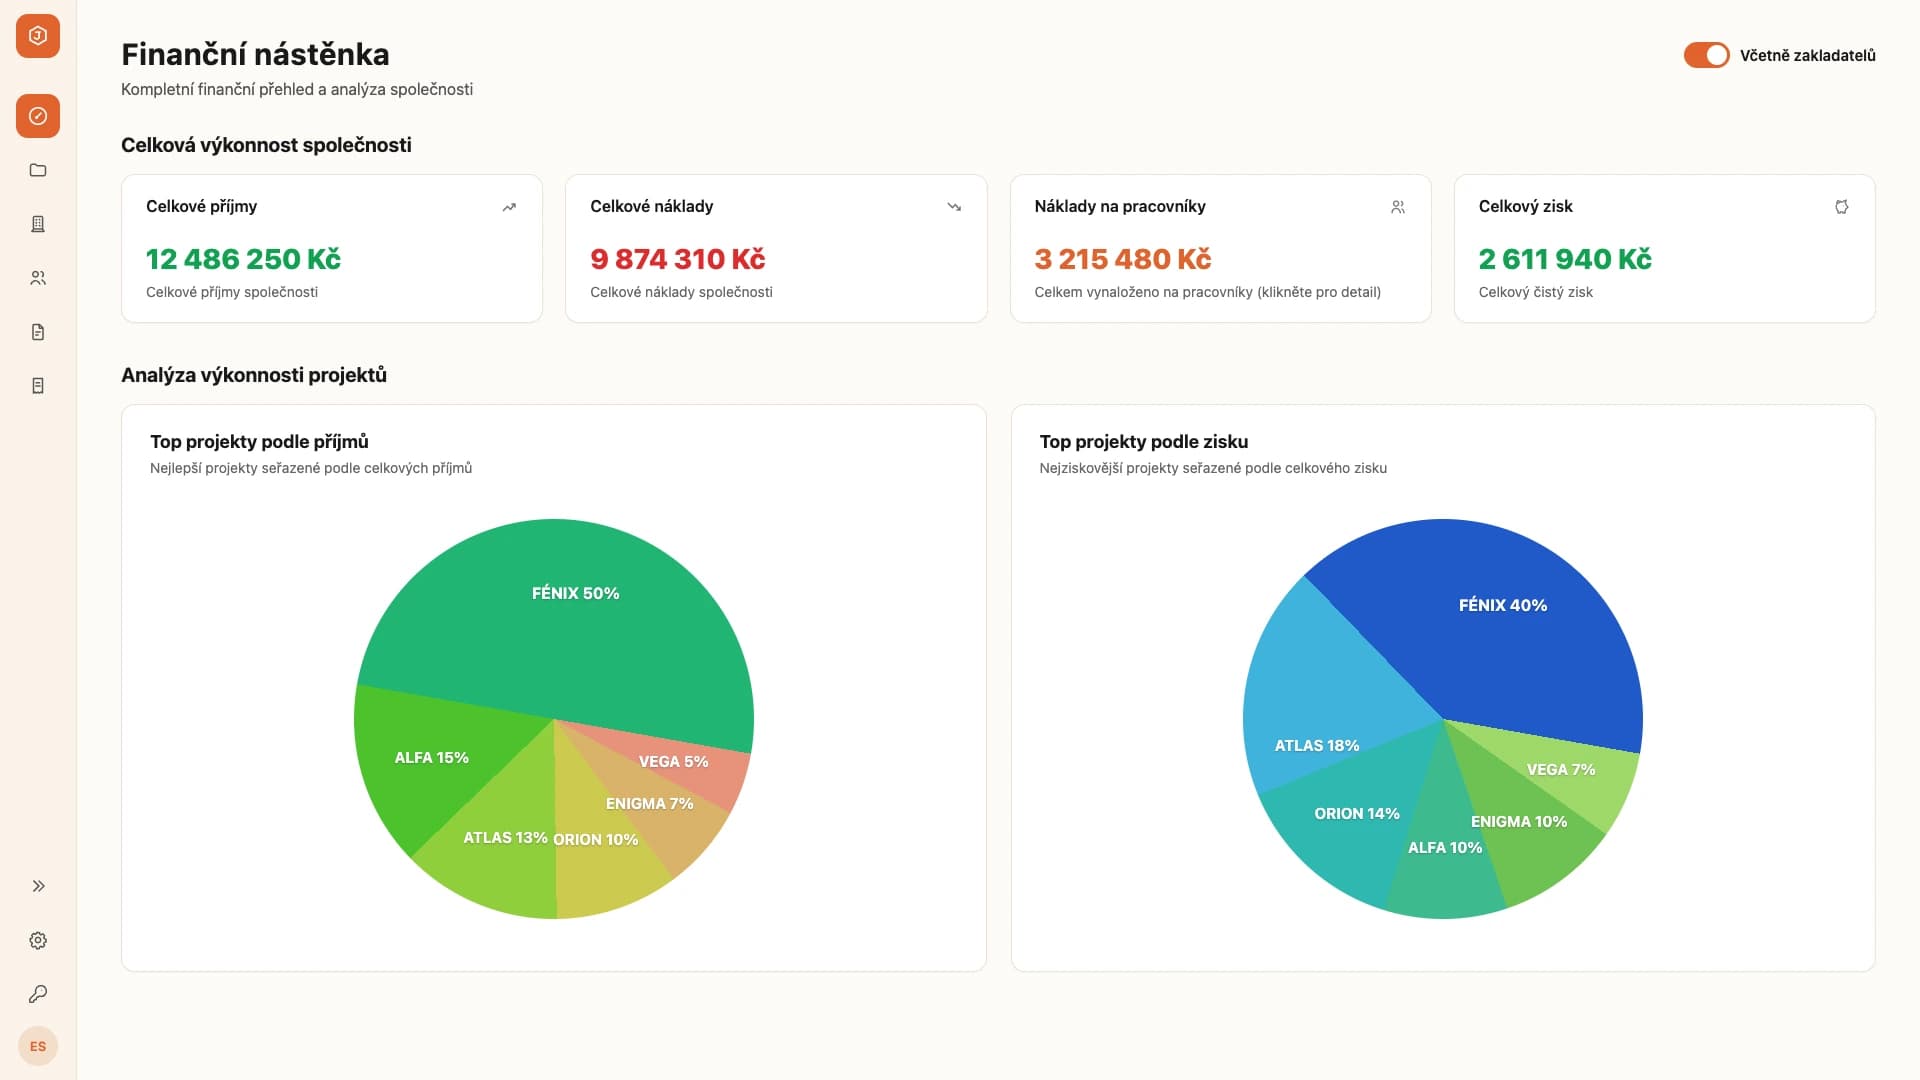Click piggy bank icon on Celkový zisk card

point(1842,207)
